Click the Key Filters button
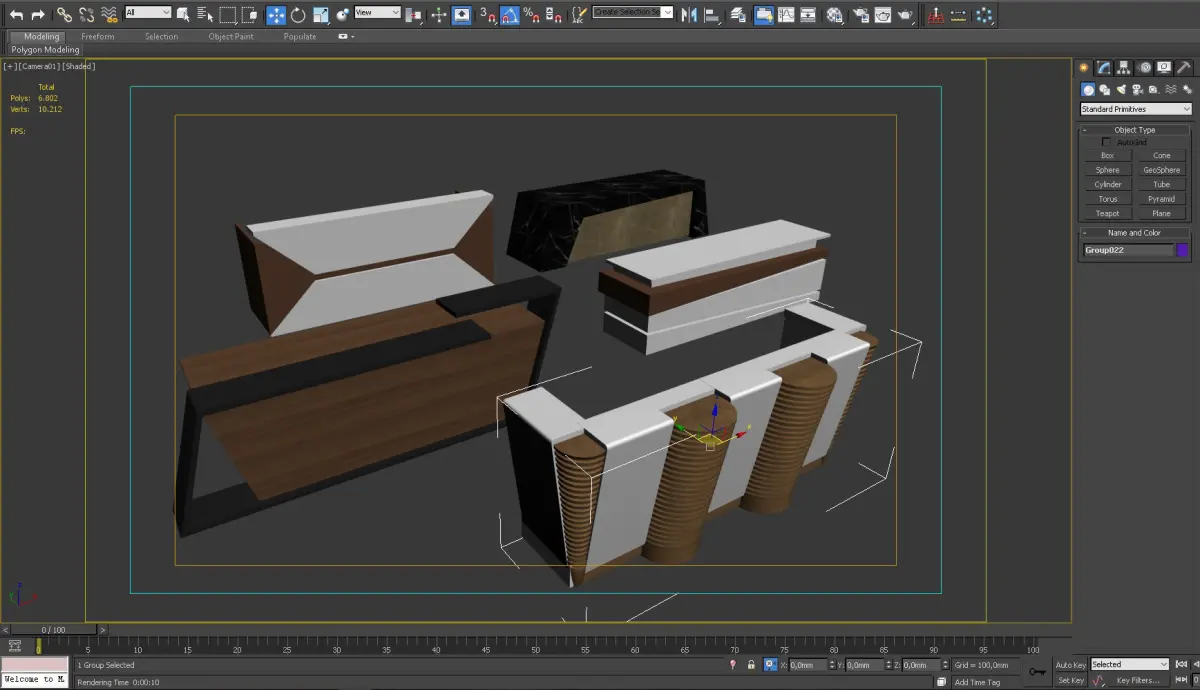The image size is (1200, 690). click(x=1138, y=681)
